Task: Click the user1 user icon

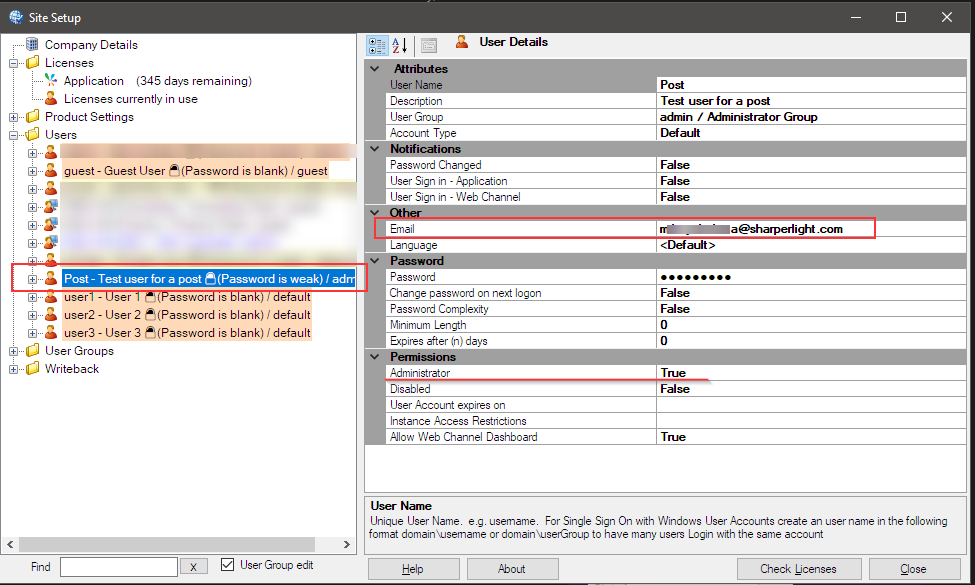Action: point(51,297)
